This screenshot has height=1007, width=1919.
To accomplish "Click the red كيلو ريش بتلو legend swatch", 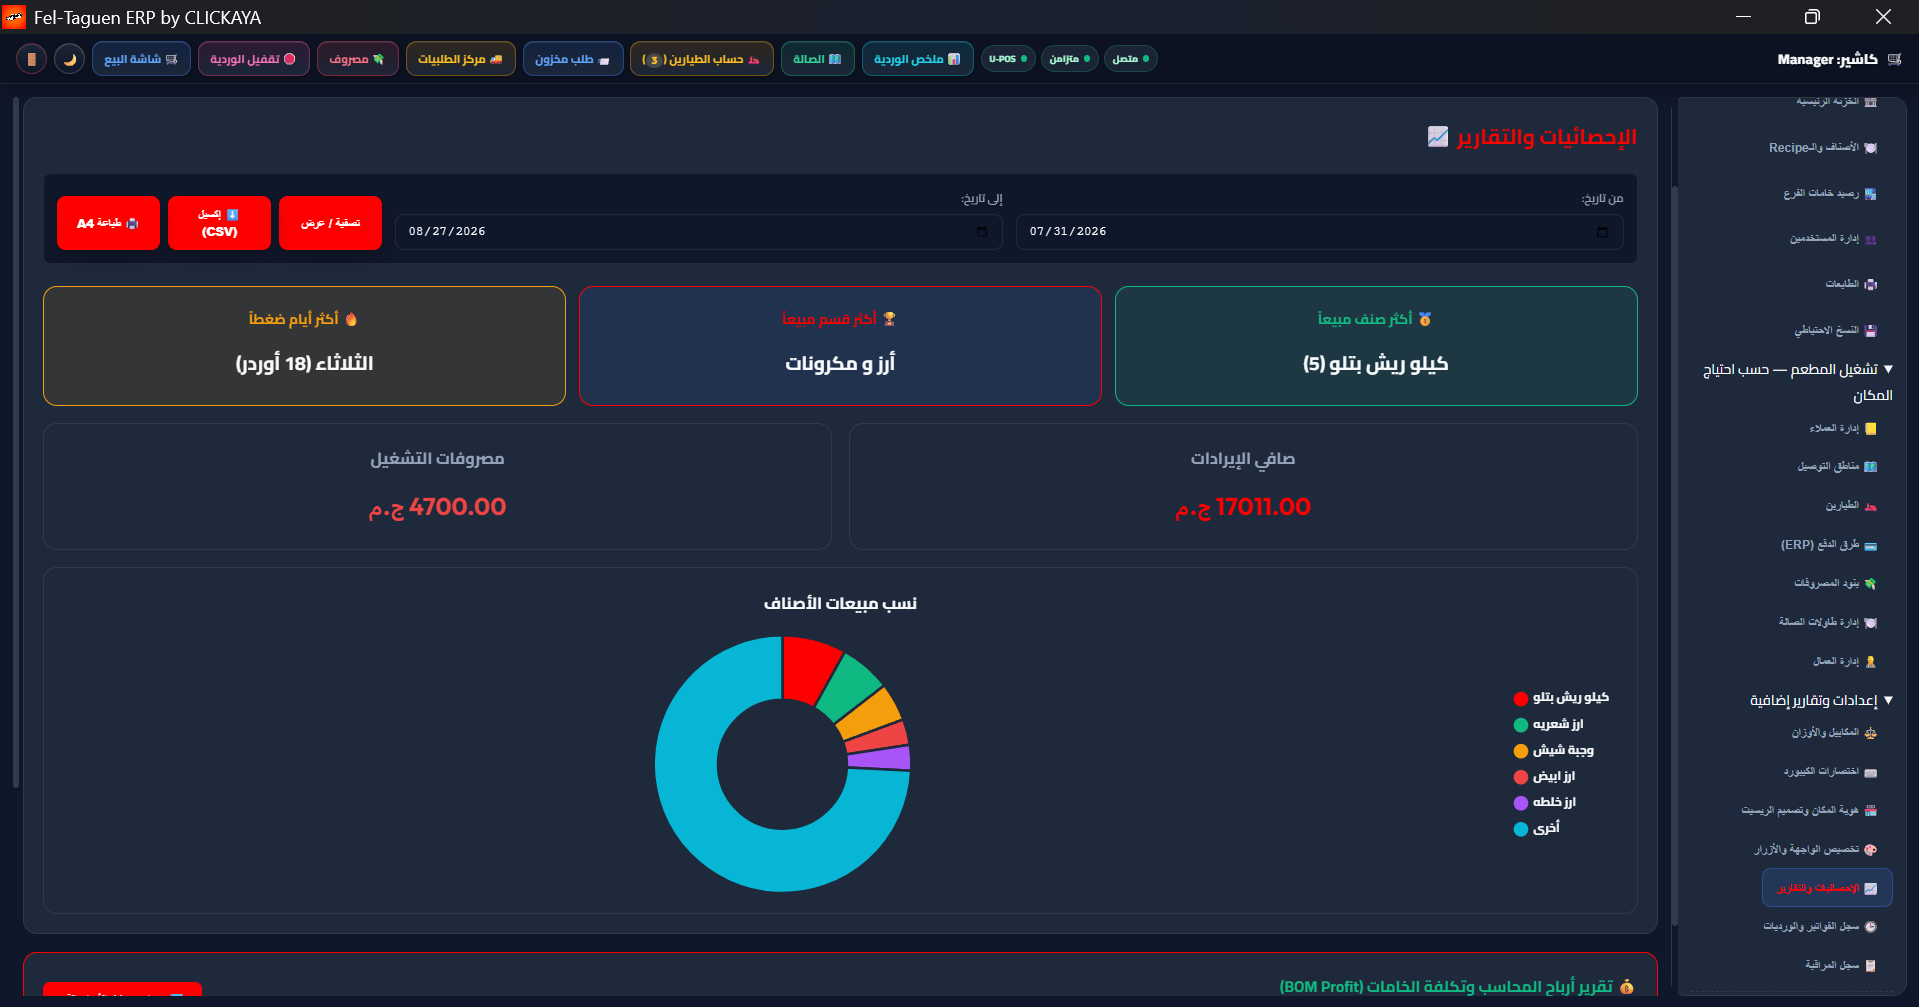I will point(1520,698).
